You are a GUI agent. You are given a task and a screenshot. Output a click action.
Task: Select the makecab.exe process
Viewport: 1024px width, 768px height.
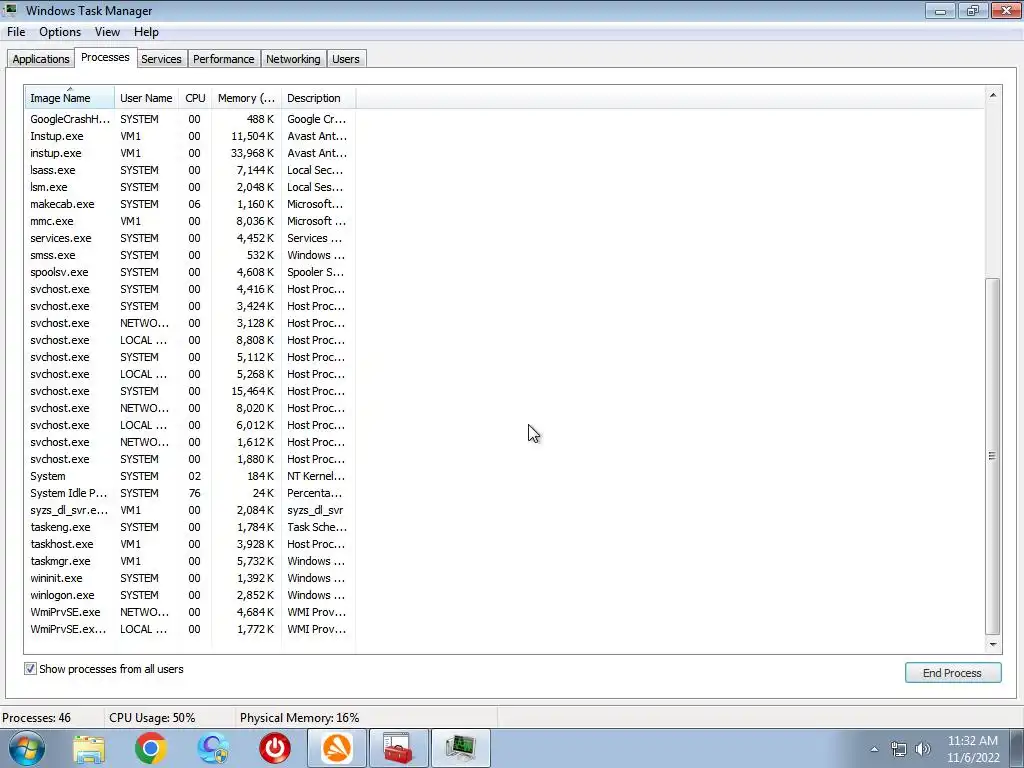[x=190, y=204]
